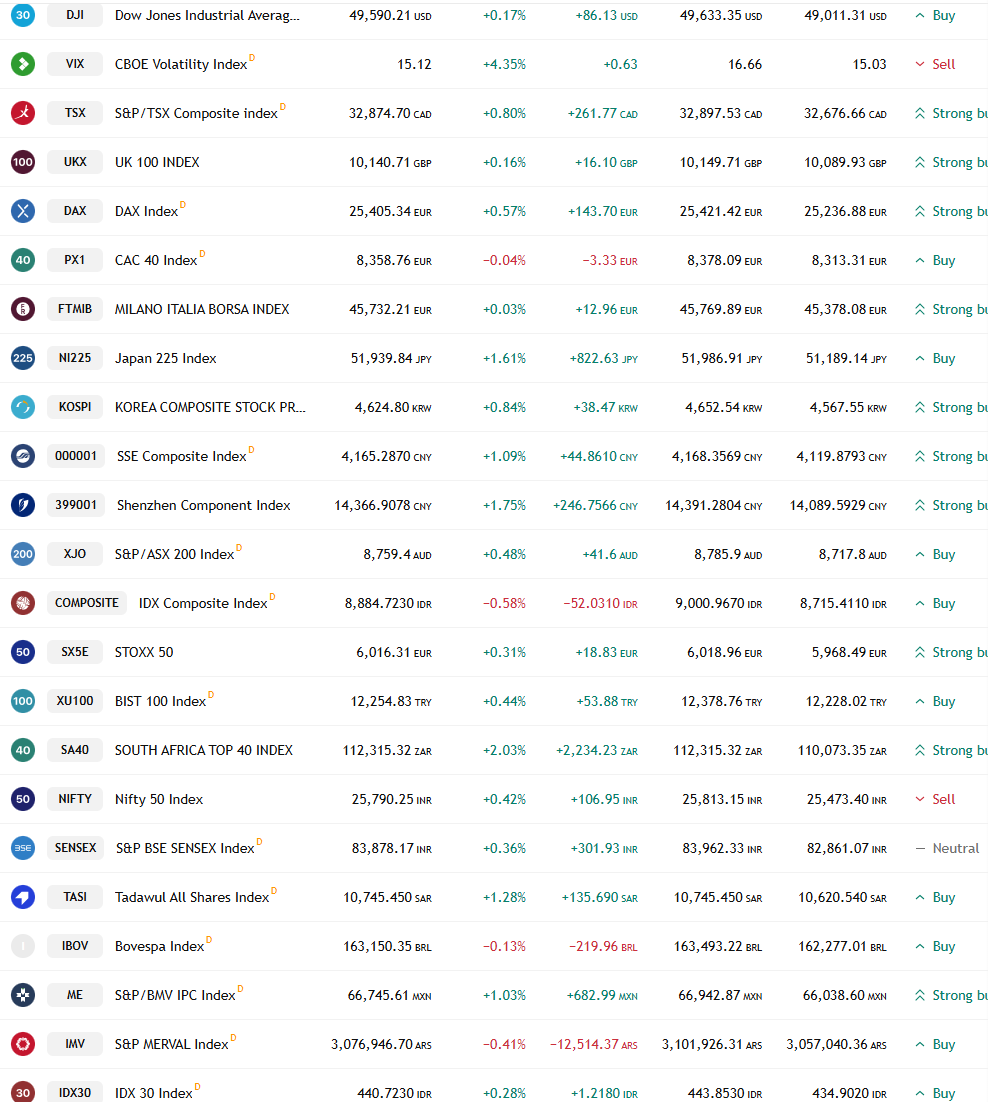Click Bovespa change −219.96 BRL
Image resolution: width=988 pixels, height=1102 pixels.
pos(603,947)
